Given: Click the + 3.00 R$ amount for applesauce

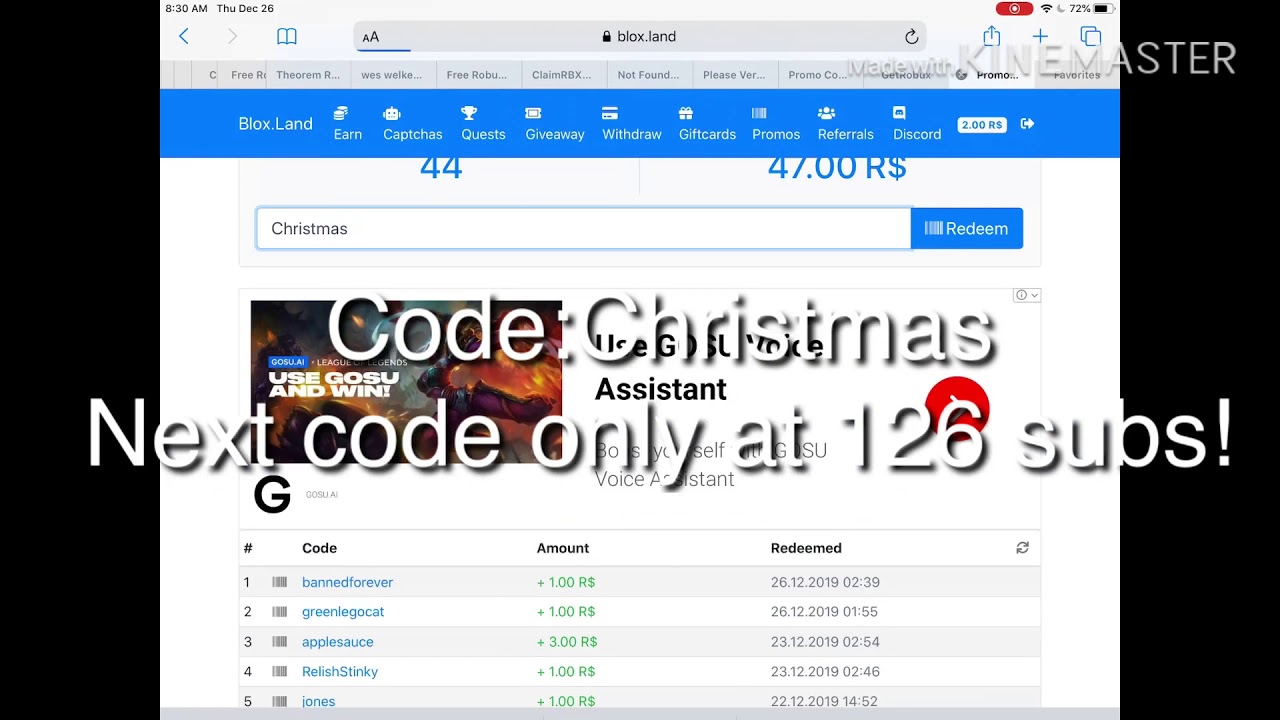Looking at the screenshot, I should (x=567, y=642).
